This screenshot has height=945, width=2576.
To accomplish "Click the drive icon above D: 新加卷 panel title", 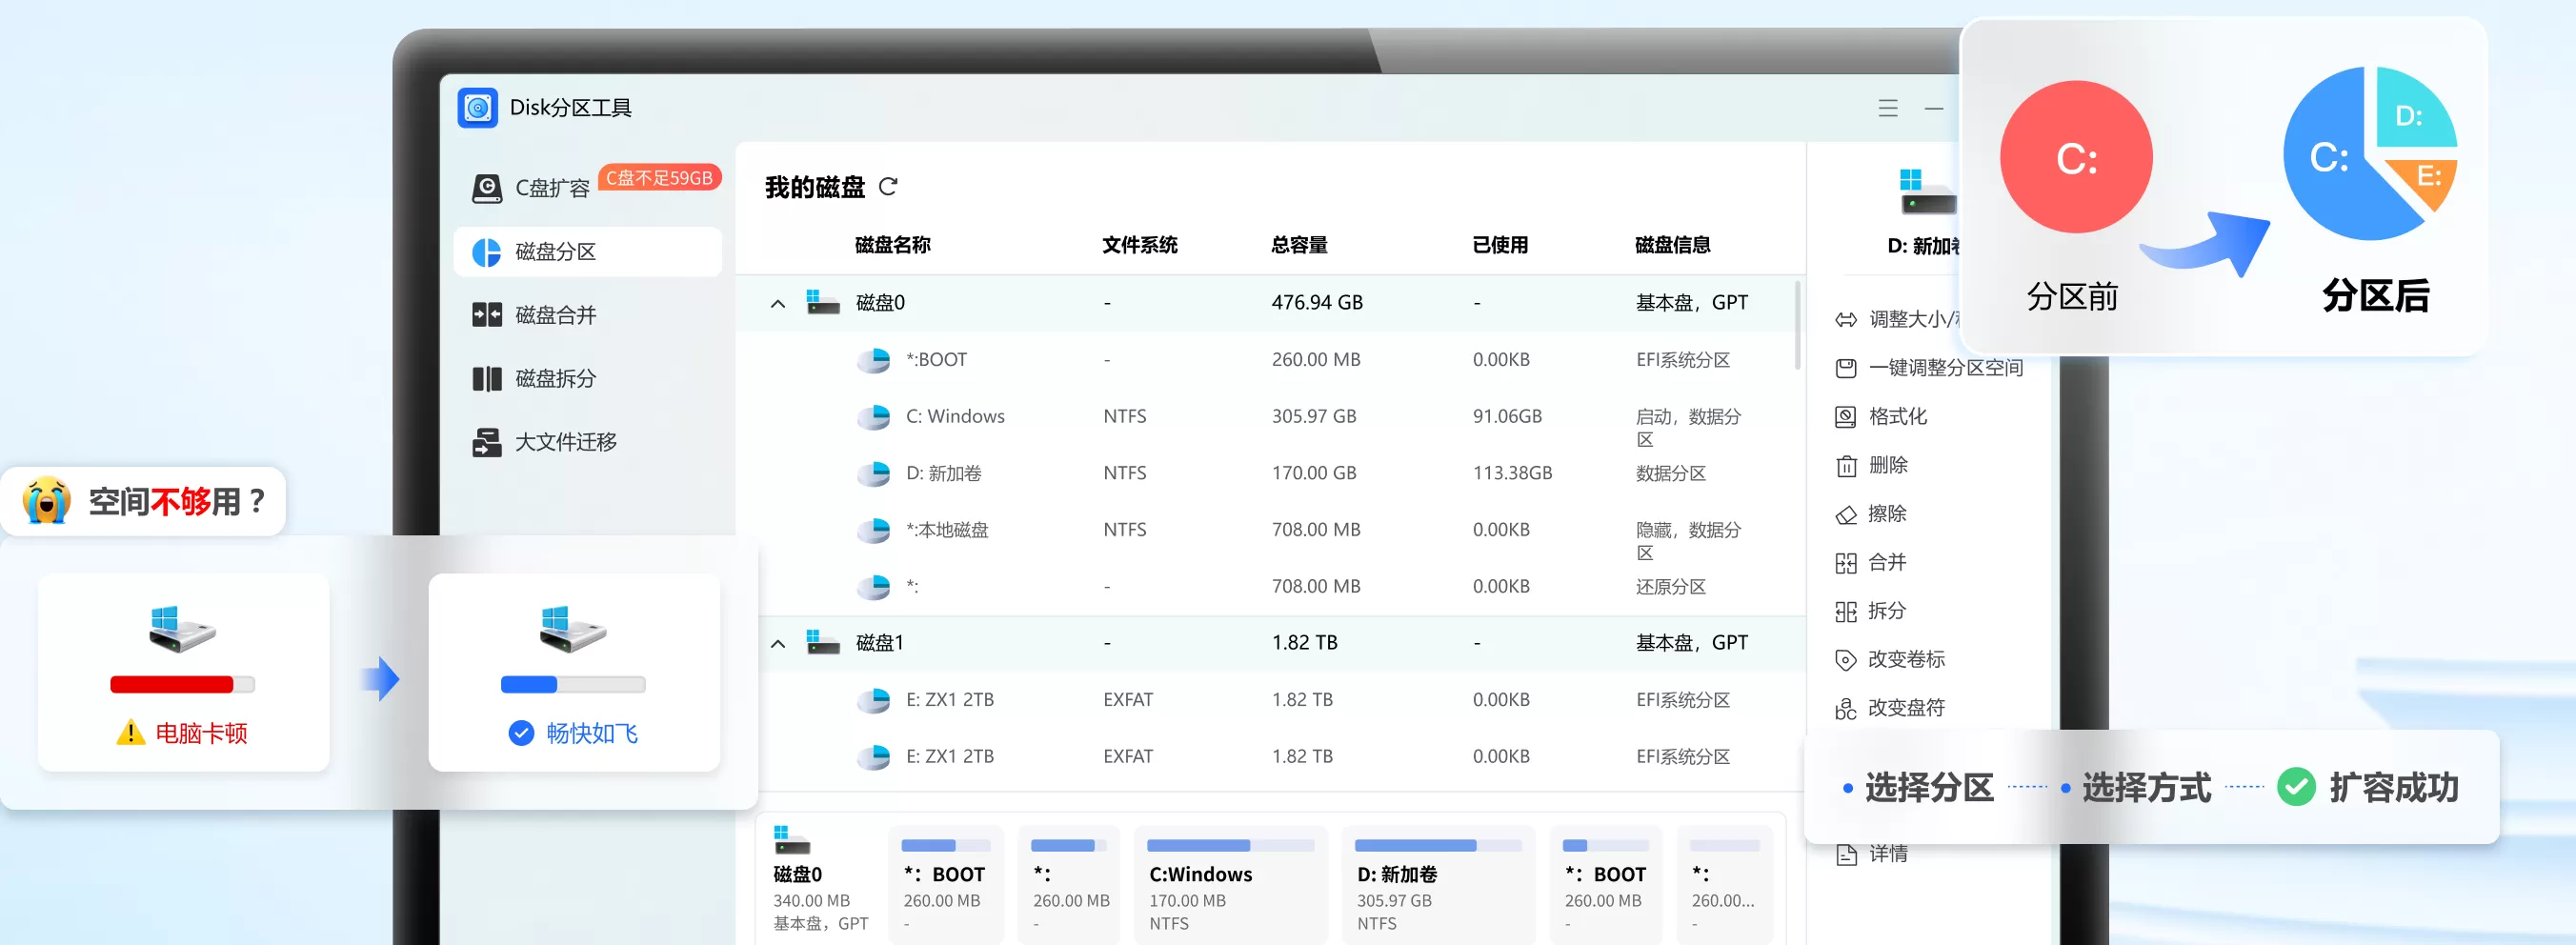I will (x=1927, y=191).
